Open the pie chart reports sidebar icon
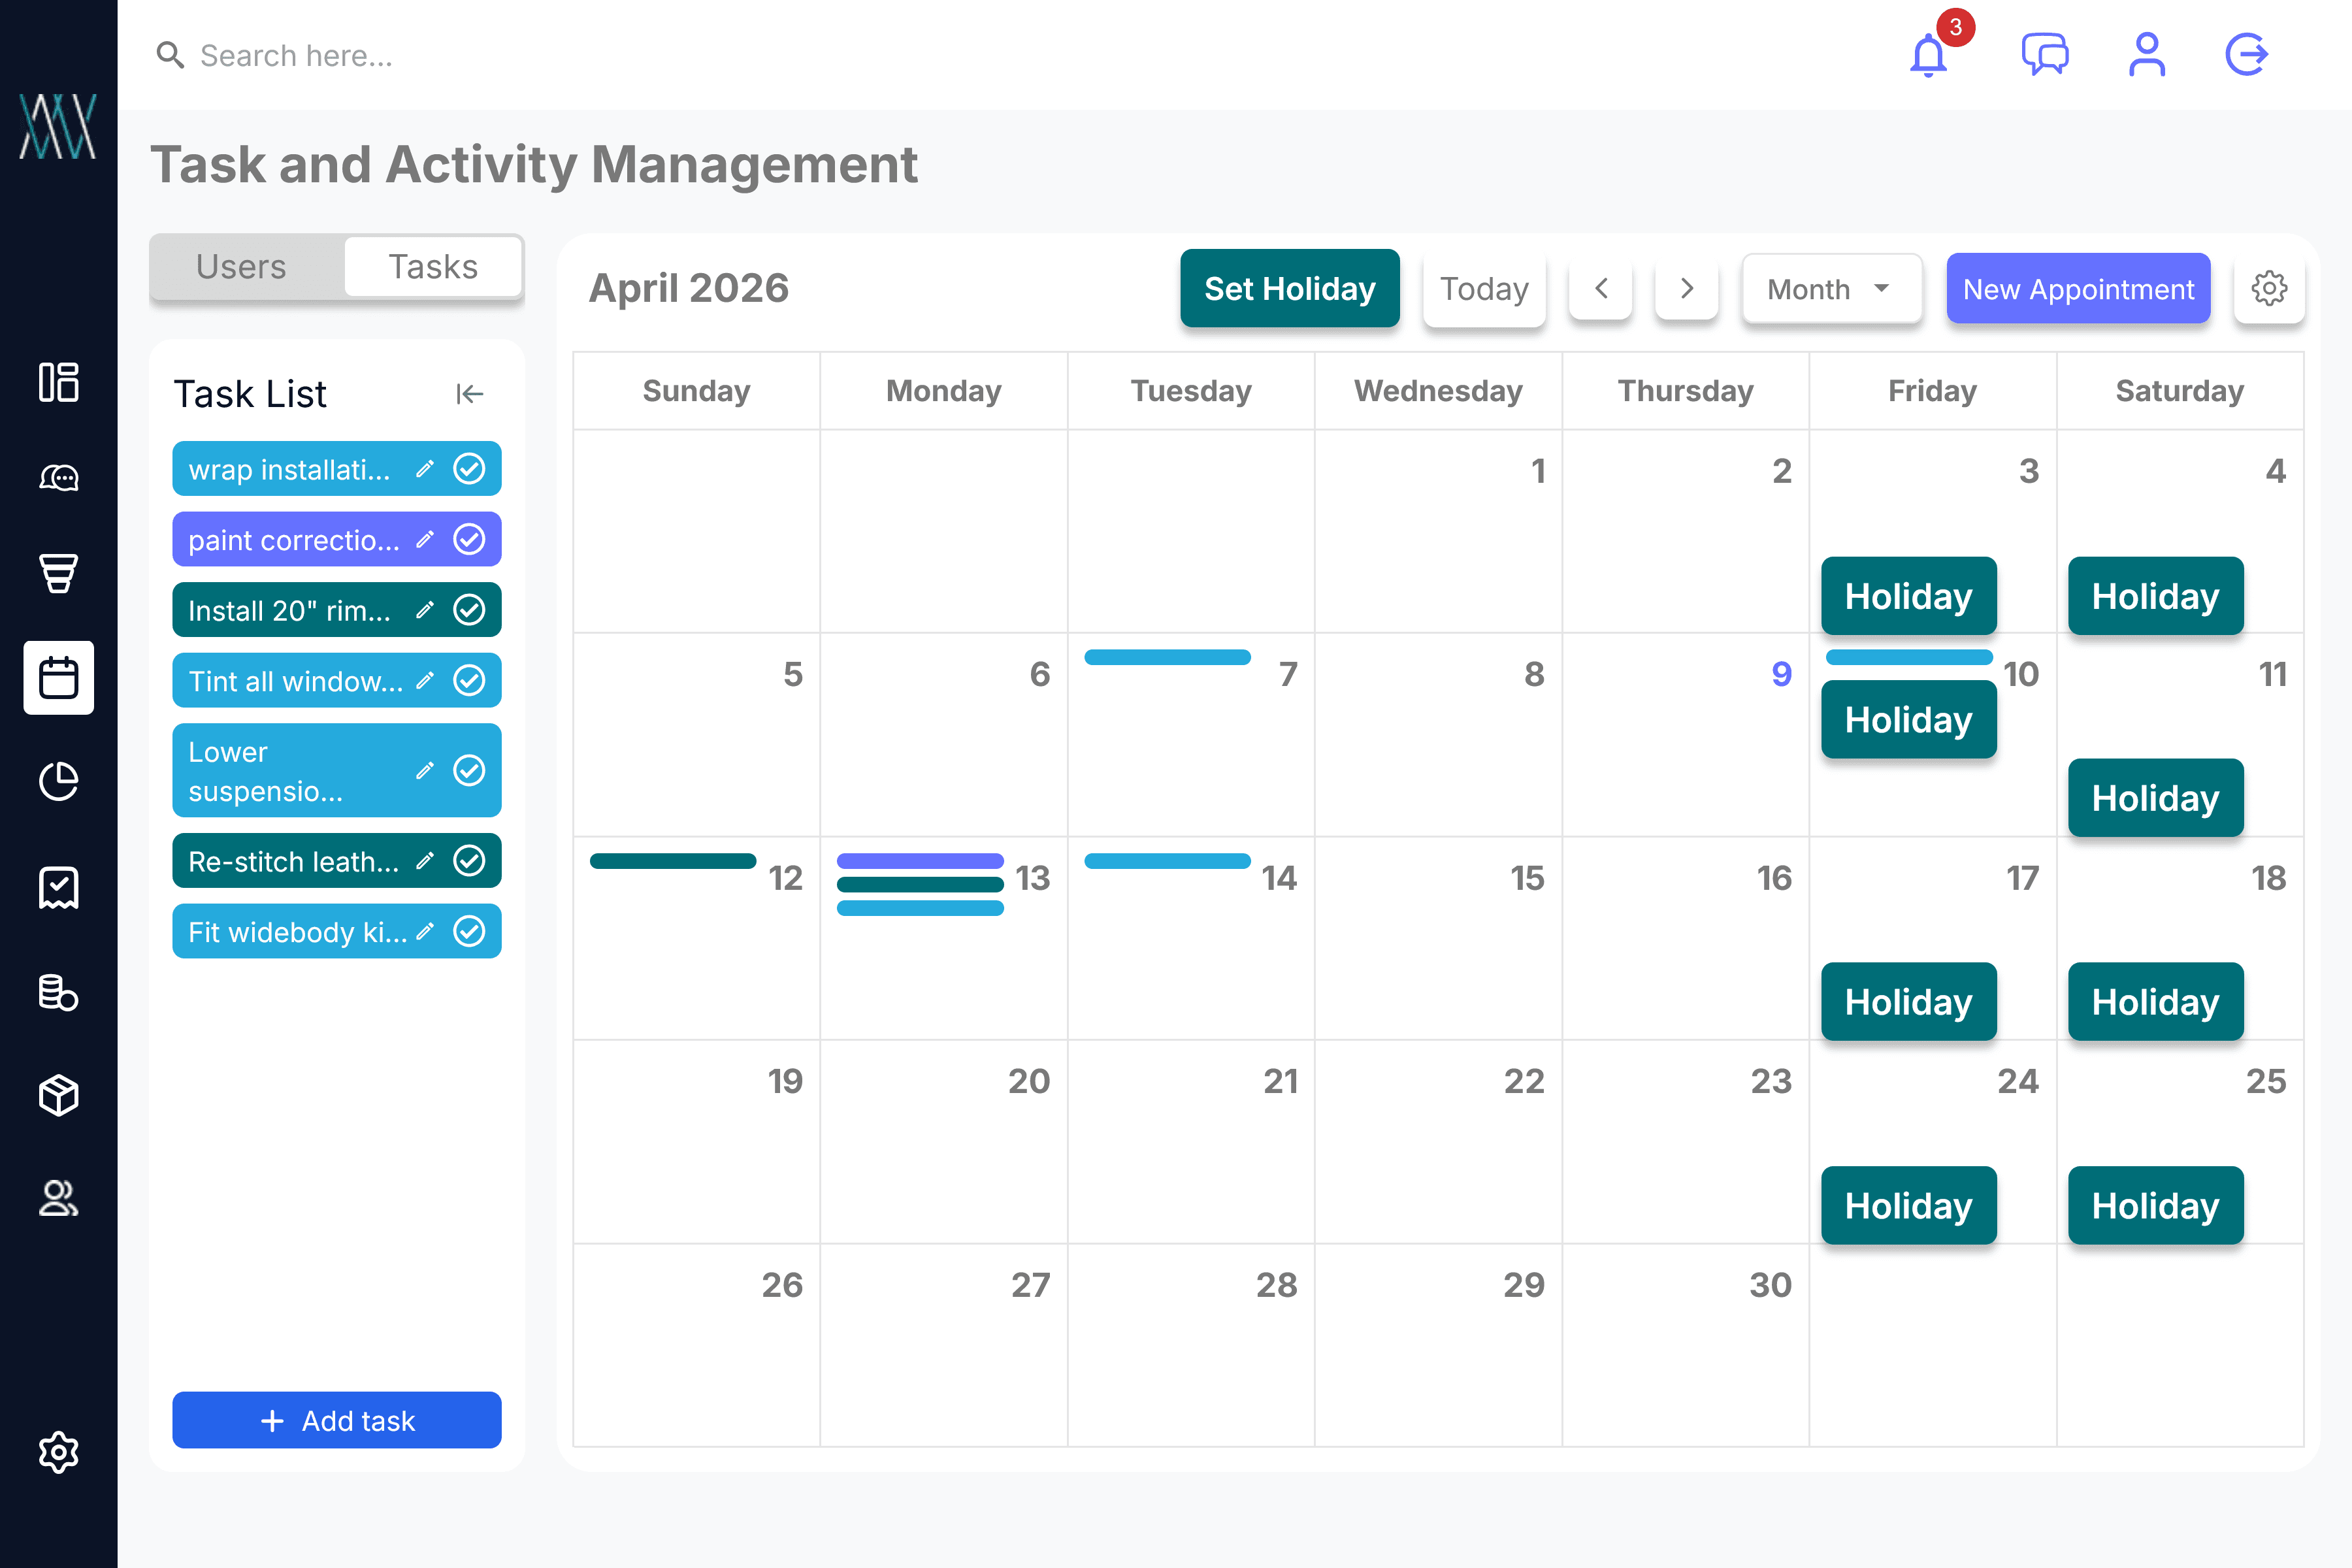Image resolution: width=2352 pixels, height=1568 pixels. tap(58, 782)
